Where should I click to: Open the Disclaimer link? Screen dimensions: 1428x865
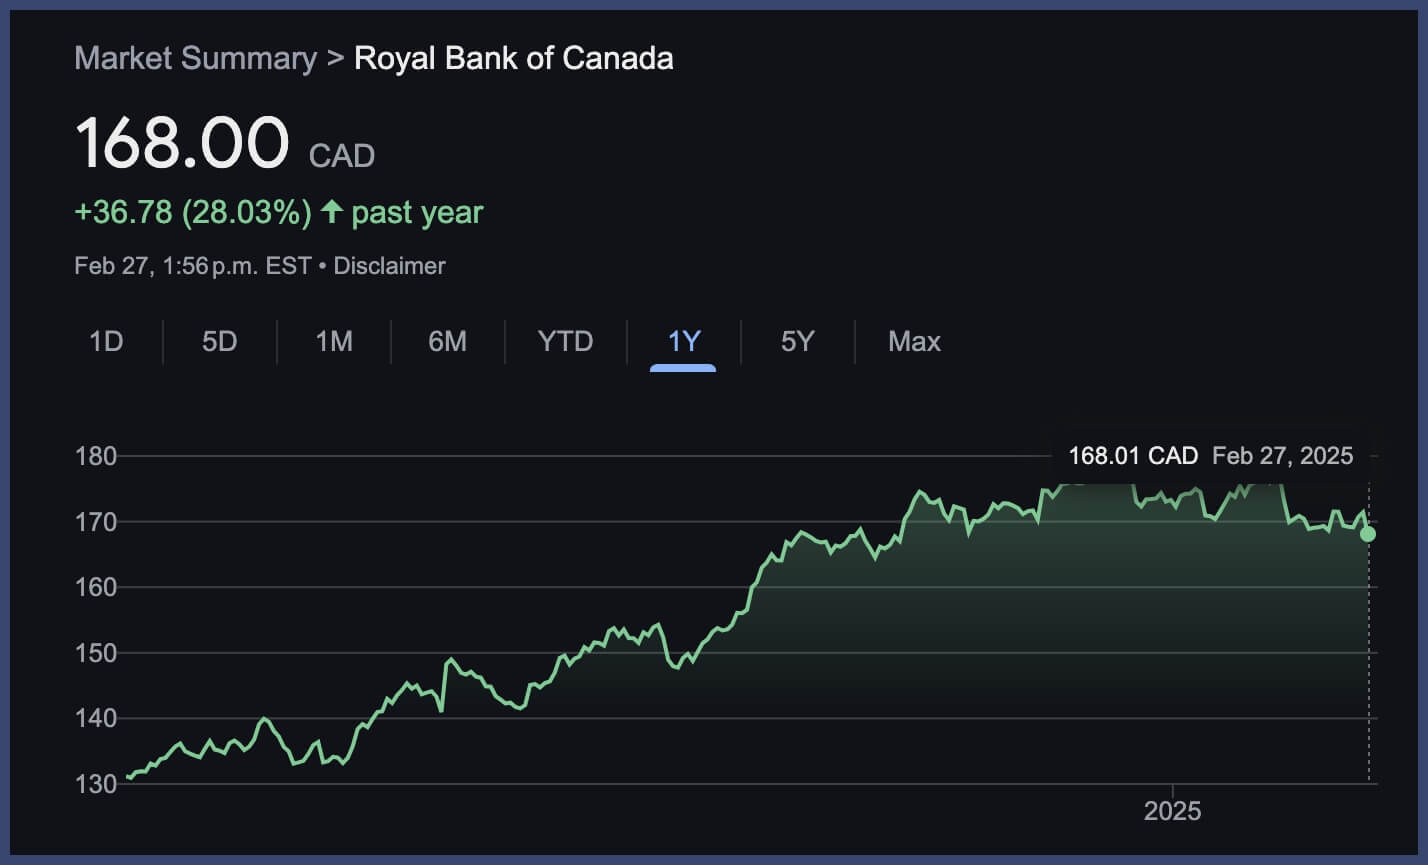tap(389, 266)
